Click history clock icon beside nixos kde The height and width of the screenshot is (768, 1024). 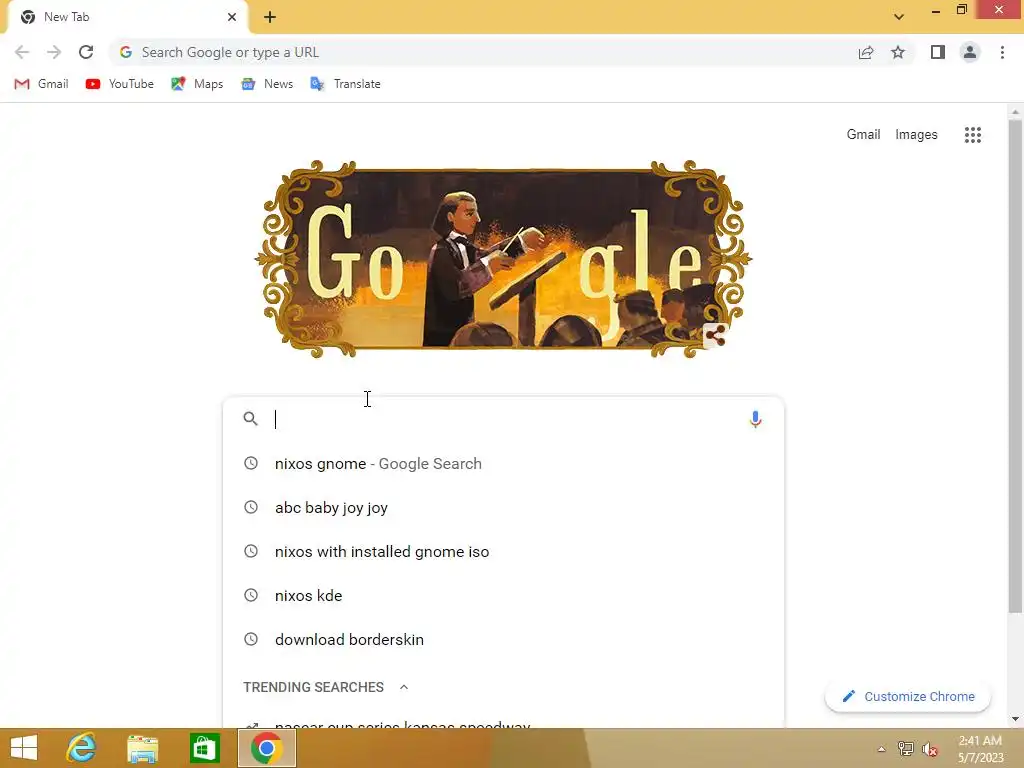(x=251, y=596)
